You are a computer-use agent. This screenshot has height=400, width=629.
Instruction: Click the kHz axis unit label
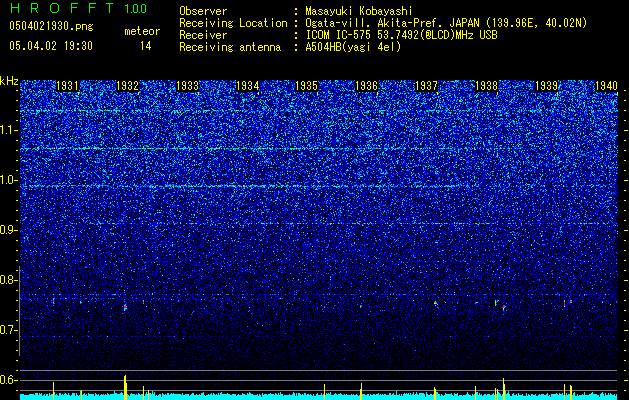9,81
